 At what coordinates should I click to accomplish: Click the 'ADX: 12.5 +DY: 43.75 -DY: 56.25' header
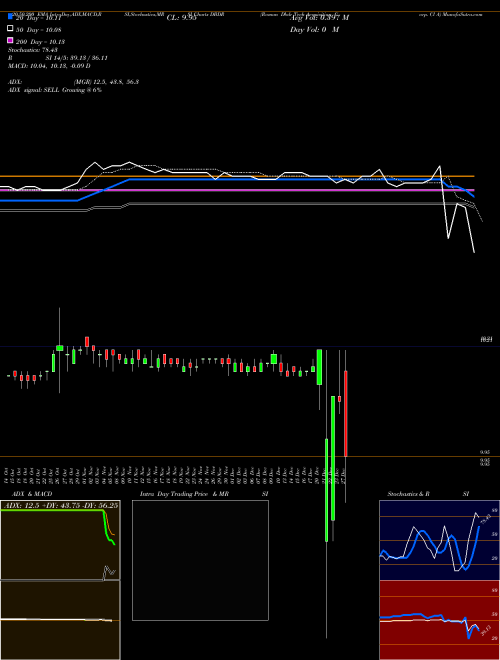click(60, 505)
